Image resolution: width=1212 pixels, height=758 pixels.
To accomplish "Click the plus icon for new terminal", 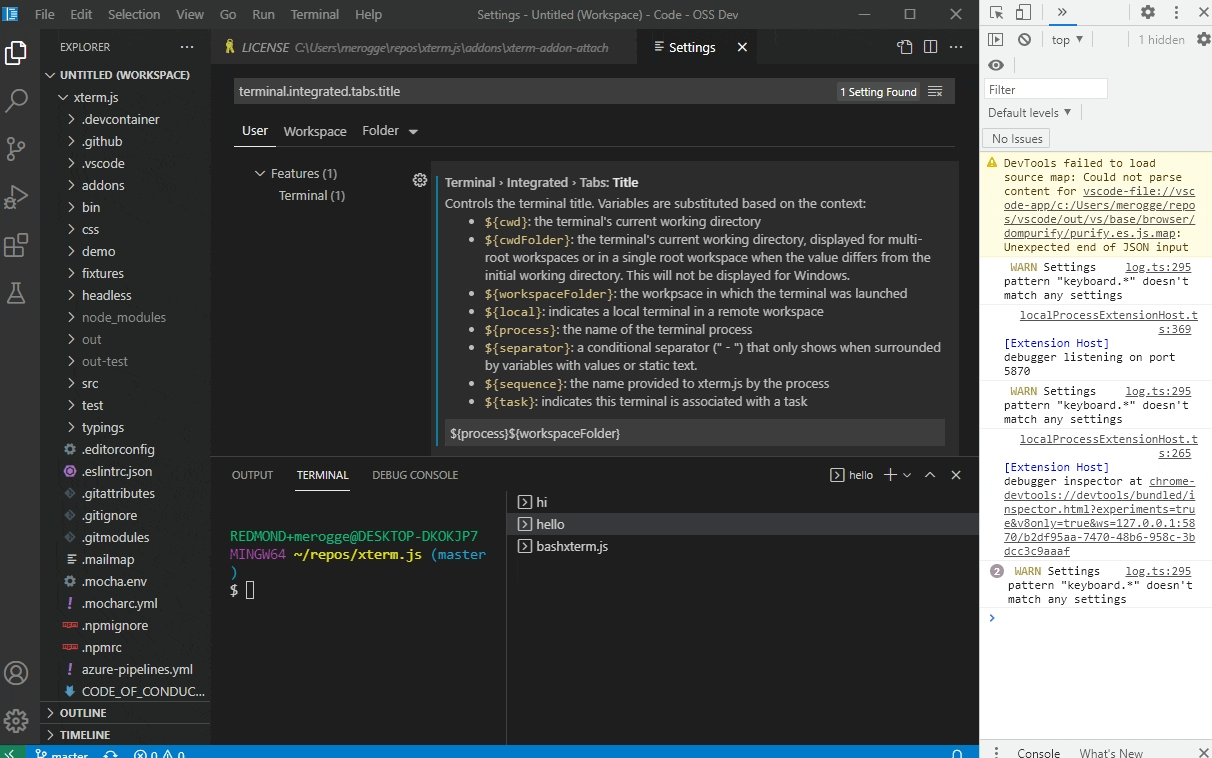I will tap(890, 475).
